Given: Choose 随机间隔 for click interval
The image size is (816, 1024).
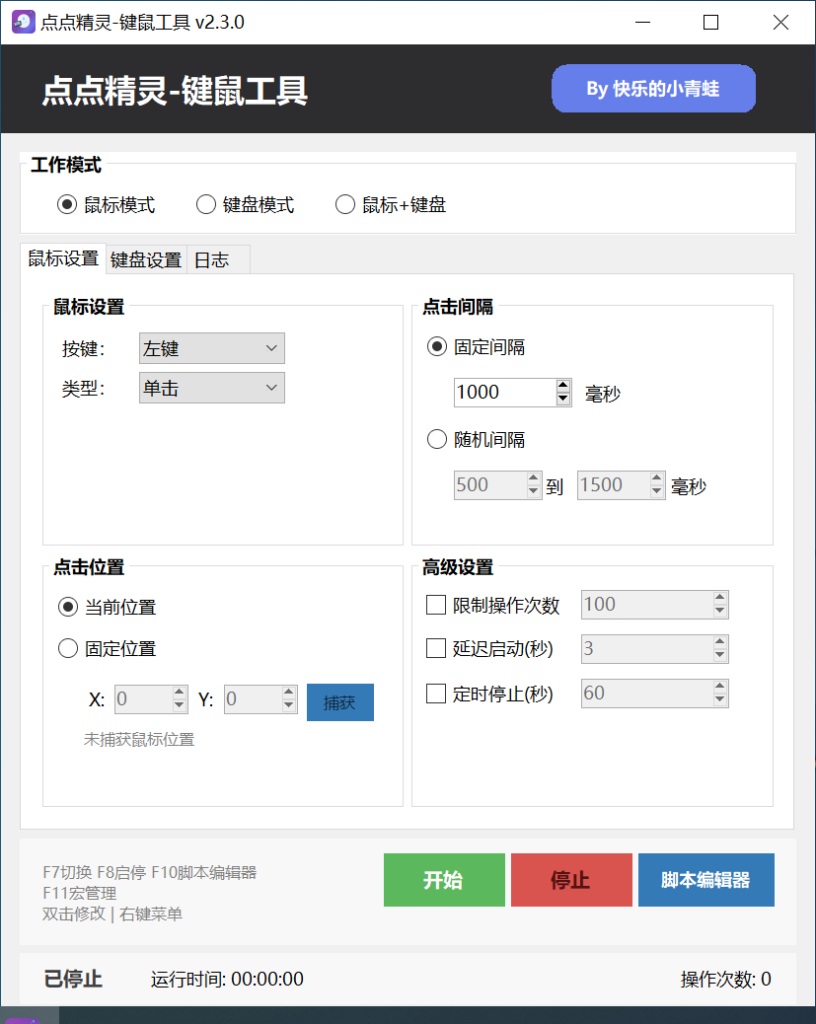Looking at the screenshot, I should coord(436,438).
